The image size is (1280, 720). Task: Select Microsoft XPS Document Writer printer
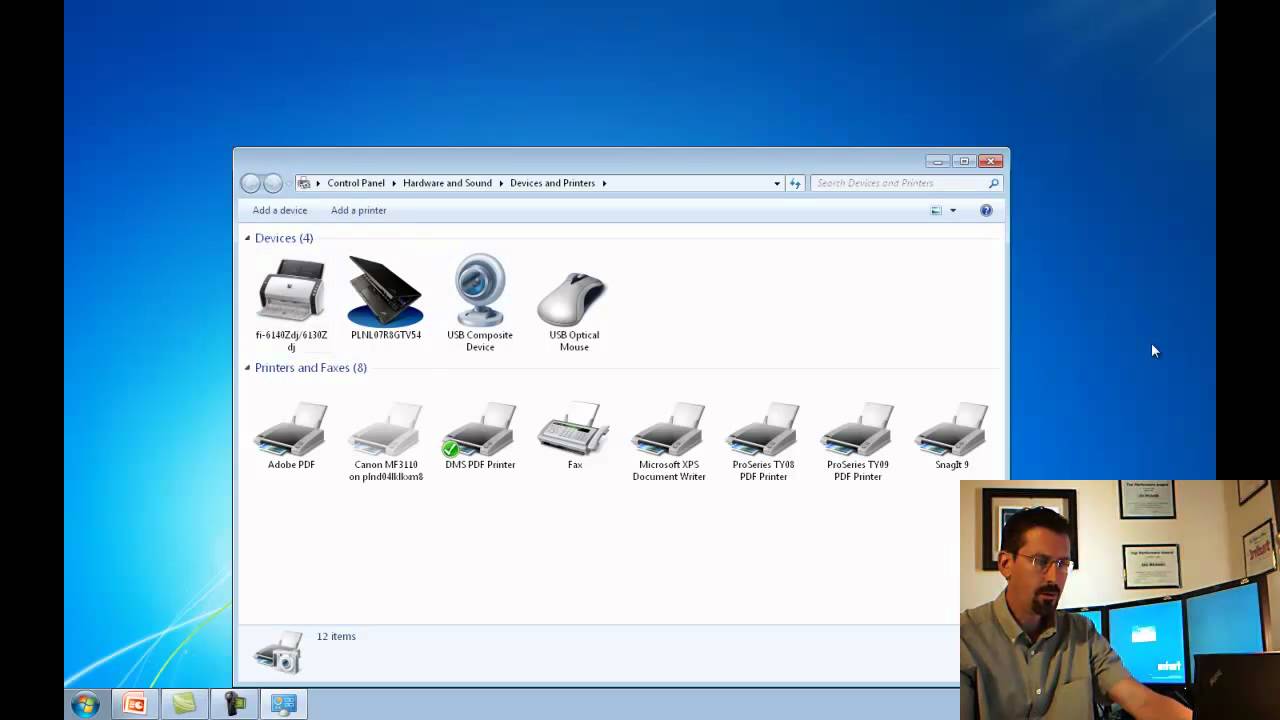(669, 430)
